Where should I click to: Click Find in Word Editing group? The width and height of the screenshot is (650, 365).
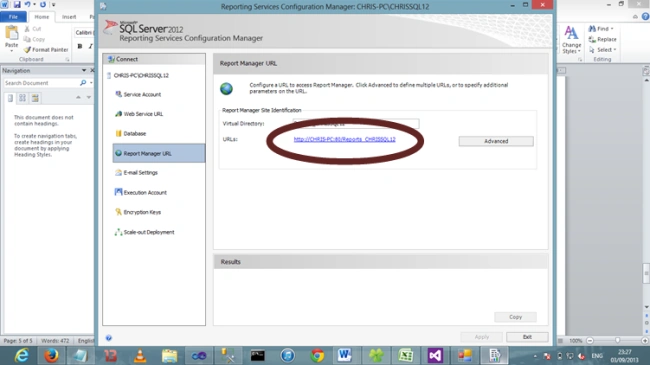[601, 29]
